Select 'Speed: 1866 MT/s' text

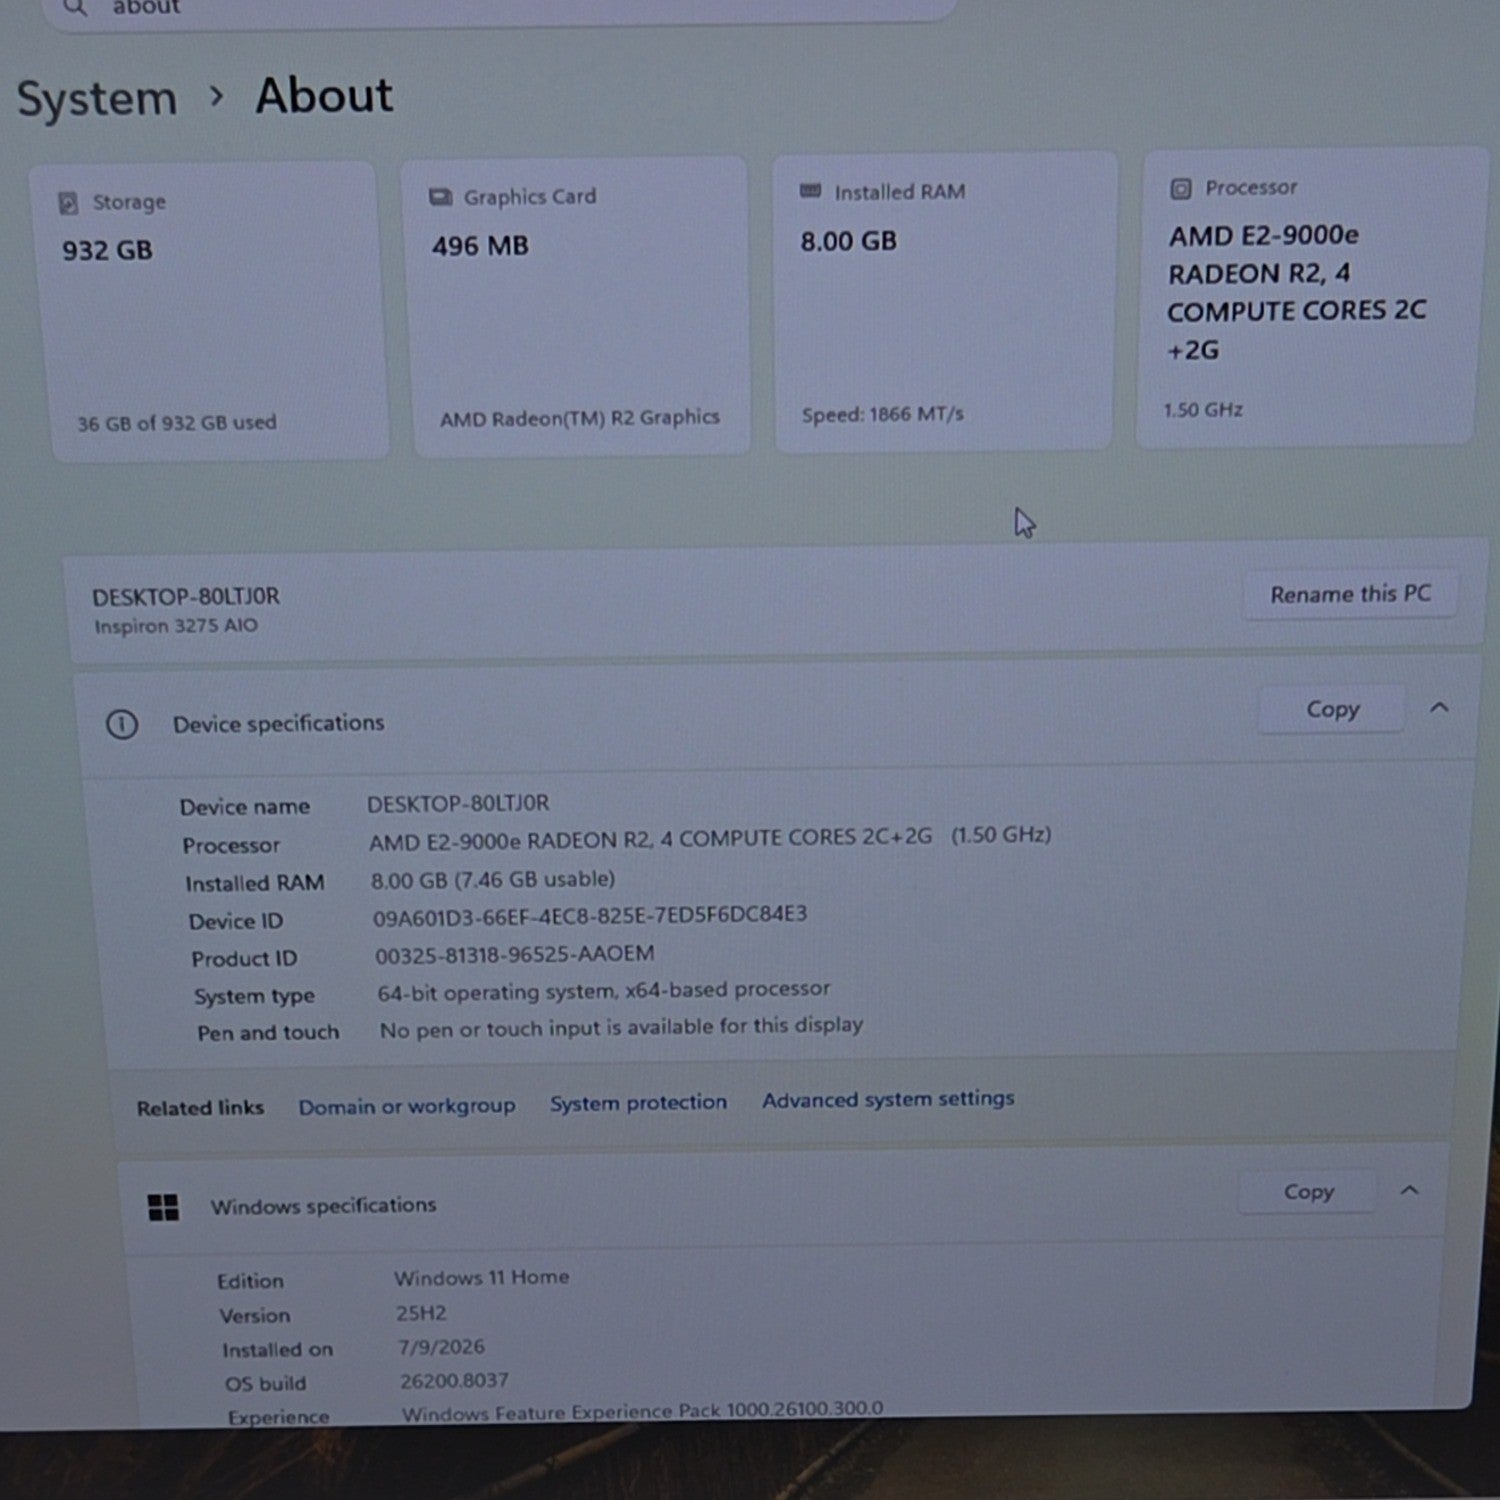tap(882, 414)
